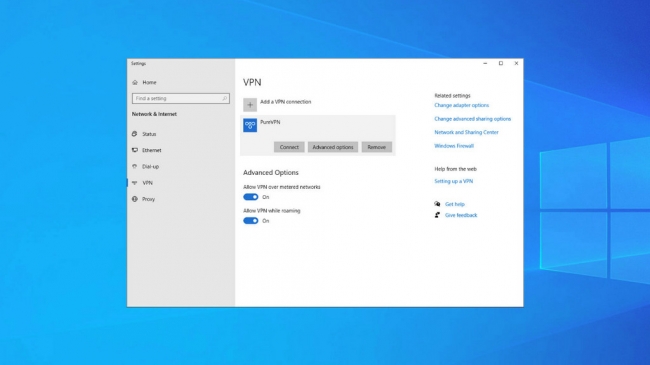The image size is (650, 365).
Task: Click the Give feedback link
Action: point(461,215)
